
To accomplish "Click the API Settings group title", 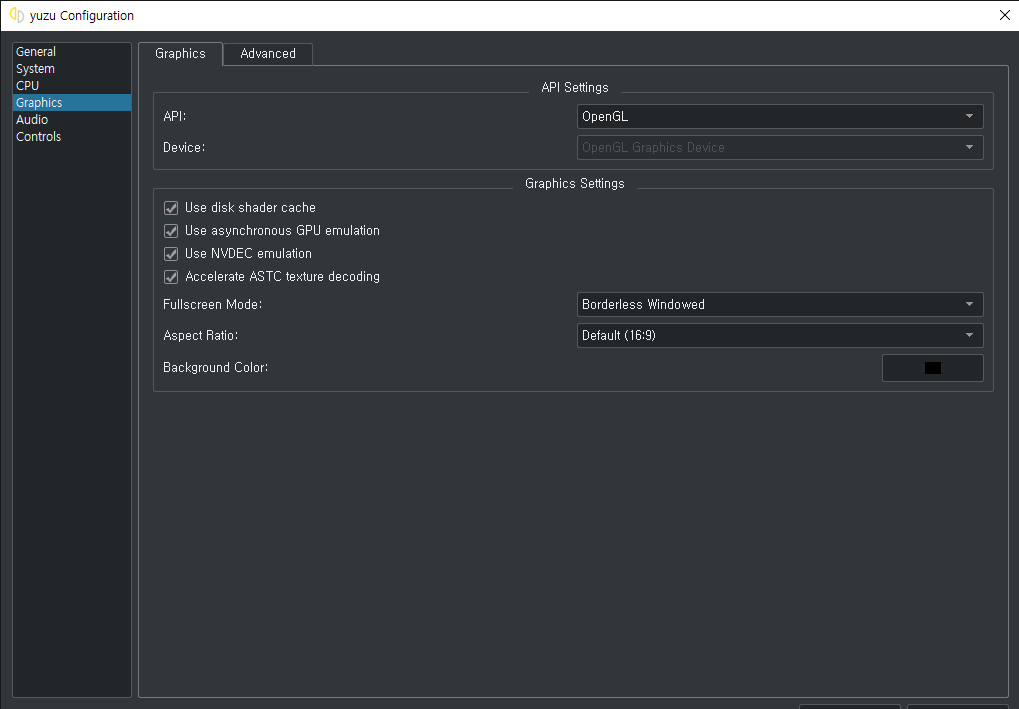I will pos(575,88).
